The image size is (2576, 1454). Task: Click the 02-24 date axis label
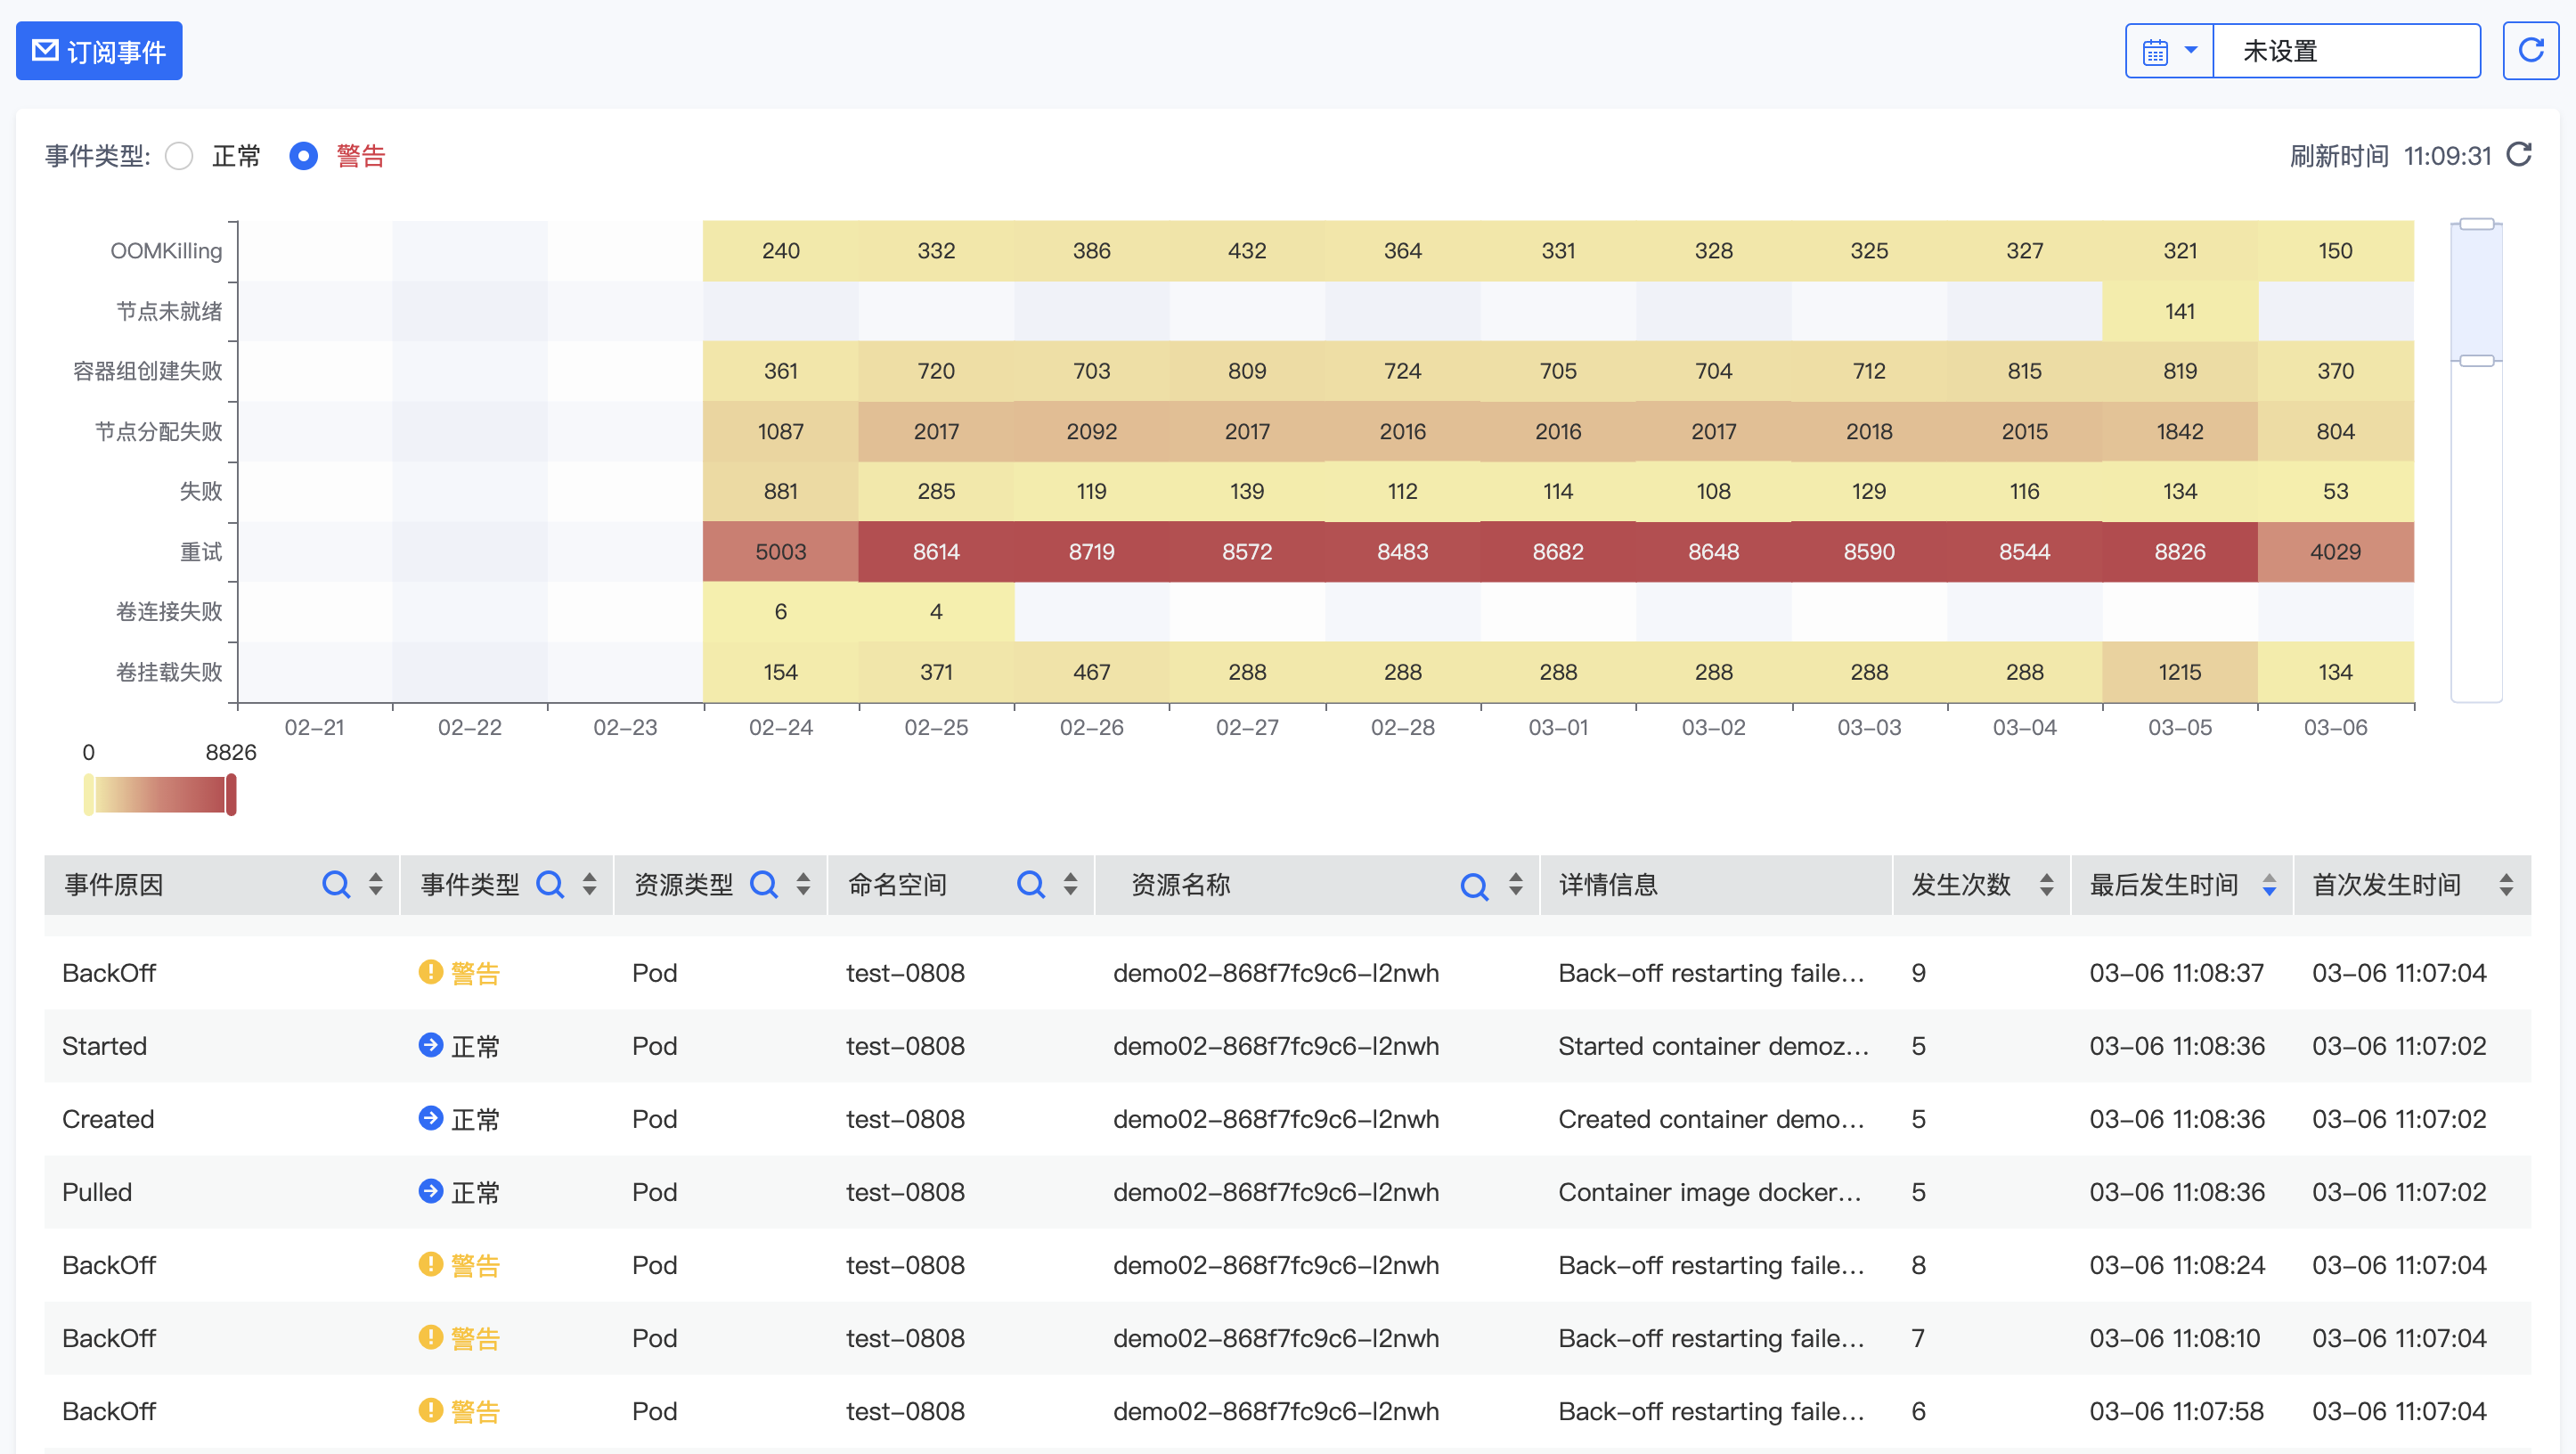pos(781,727)
